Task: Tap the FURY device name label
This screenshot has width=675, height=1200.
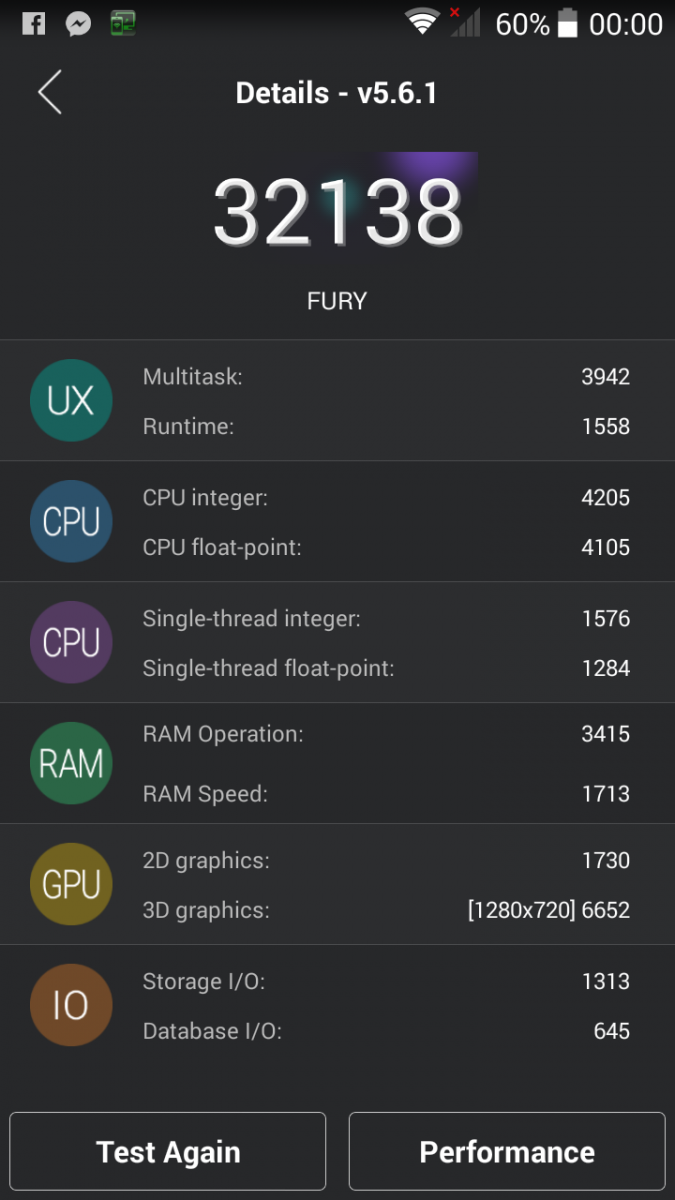Action: [337, 301]
